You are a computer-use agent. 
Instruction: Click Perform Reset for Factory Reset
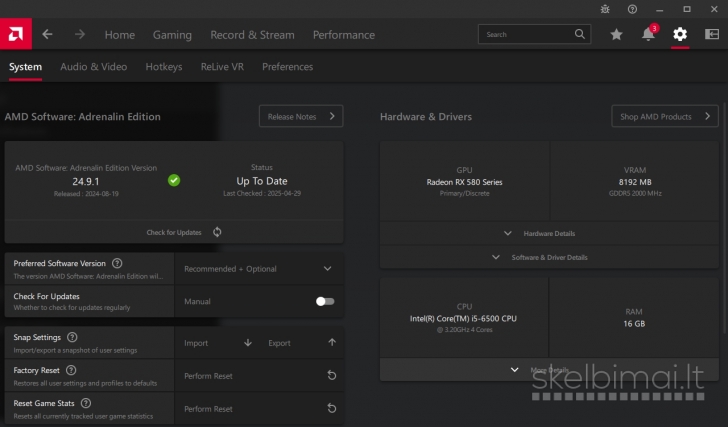pos(259,376)
